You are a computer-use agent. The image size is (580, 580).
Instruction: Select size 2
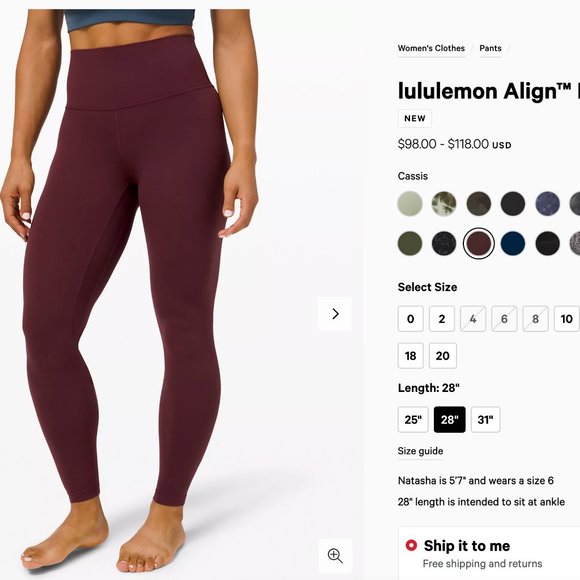(442, 318)
